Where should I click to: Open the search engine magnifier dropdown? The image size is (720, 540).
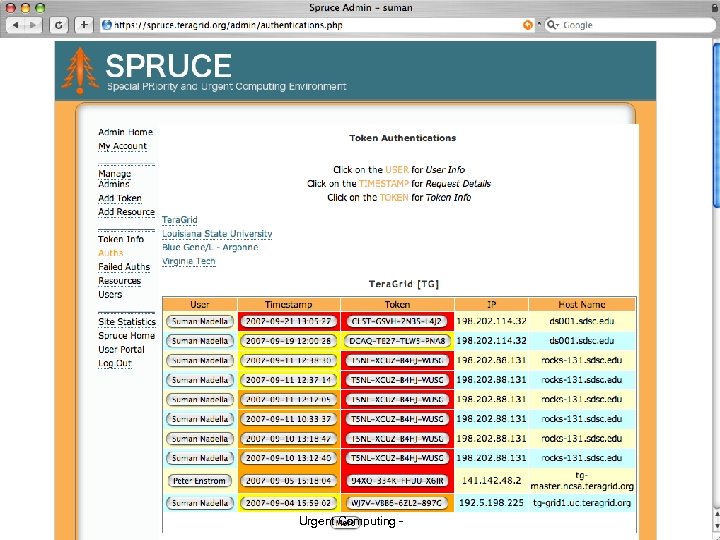[x=552, y=25]
